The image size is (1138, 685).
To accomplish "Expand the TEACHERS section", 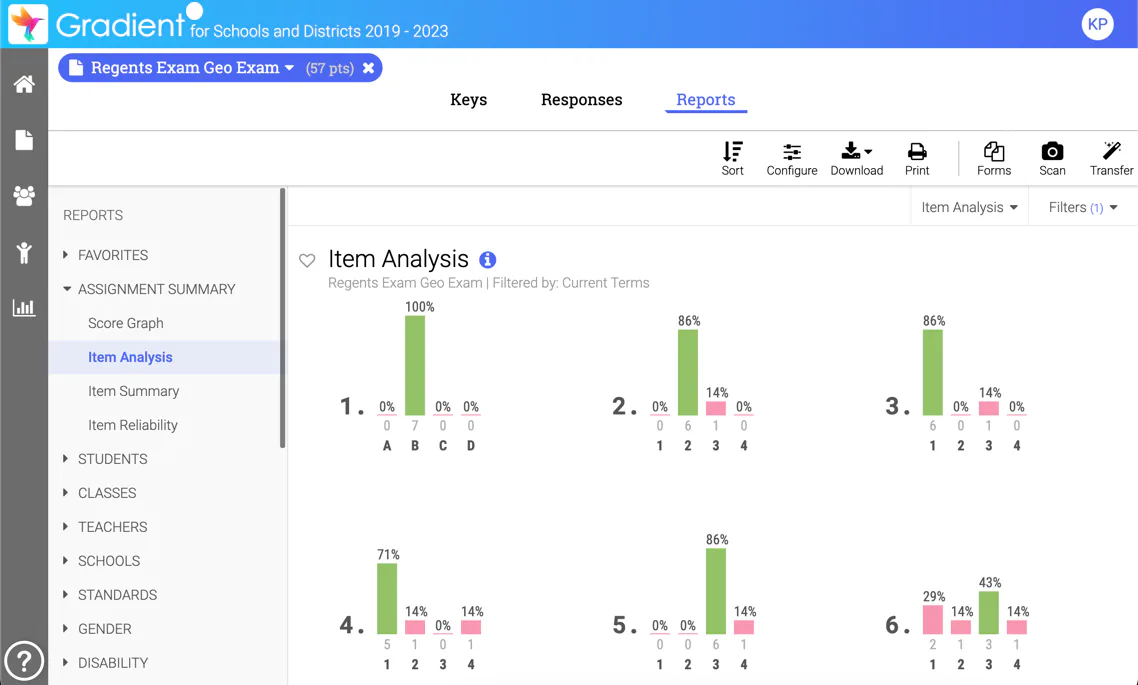I will 105,527.
